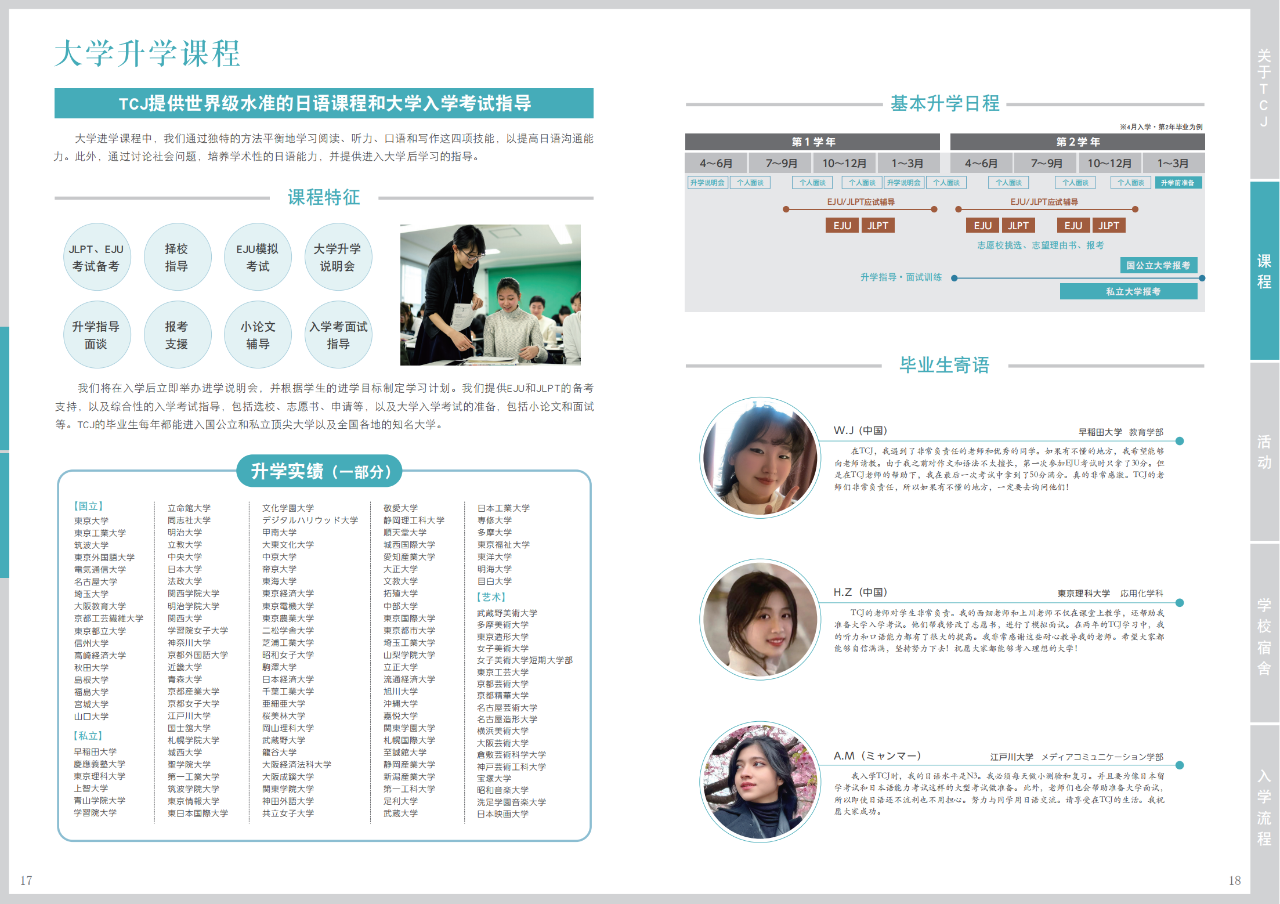
Task: Click the 第2学年 timeline header
Action: point(1076,141)
